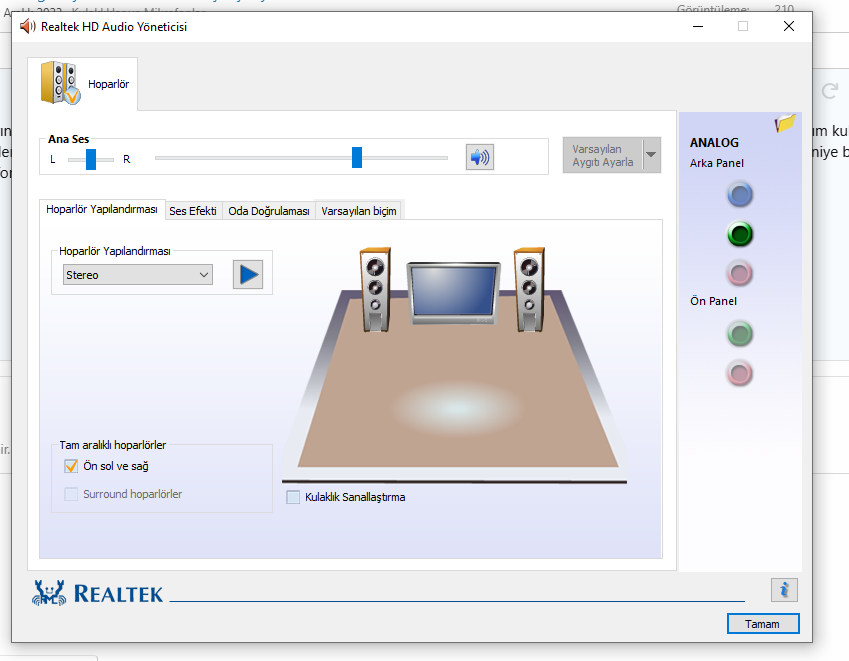This screenshot has height=661, width=849.
Task: Switch to Hoparlör Yapılandırması tab
Action: [x=102, y=209]
